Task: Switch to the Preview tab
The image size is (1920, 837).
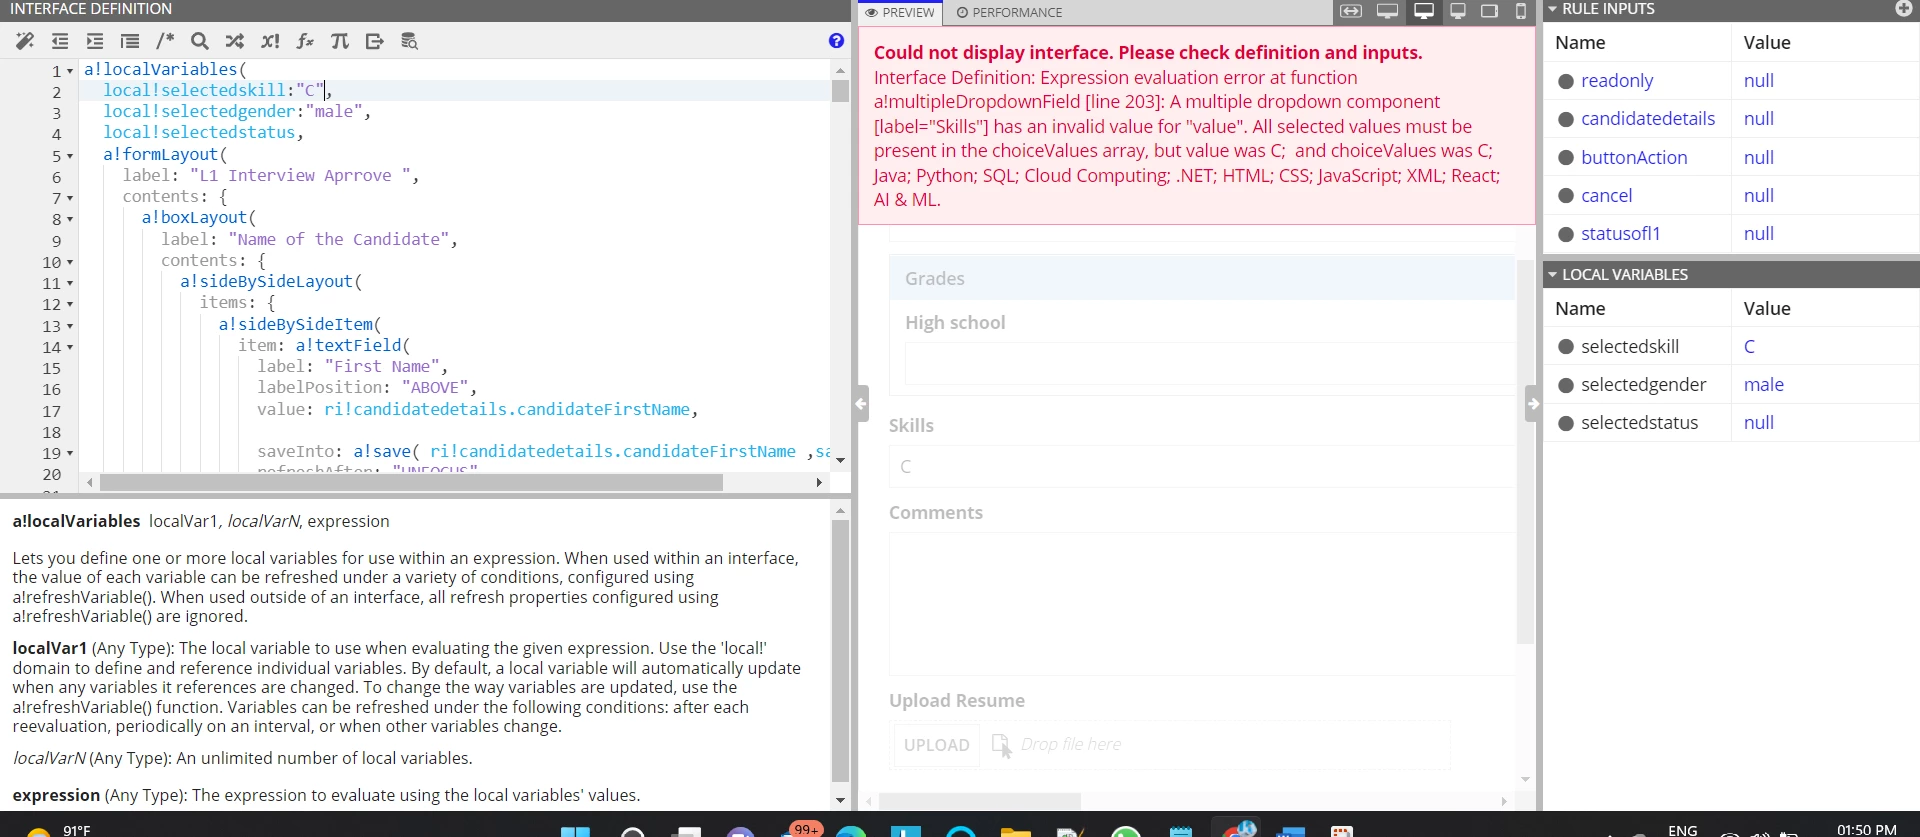Action: [900, 12]
